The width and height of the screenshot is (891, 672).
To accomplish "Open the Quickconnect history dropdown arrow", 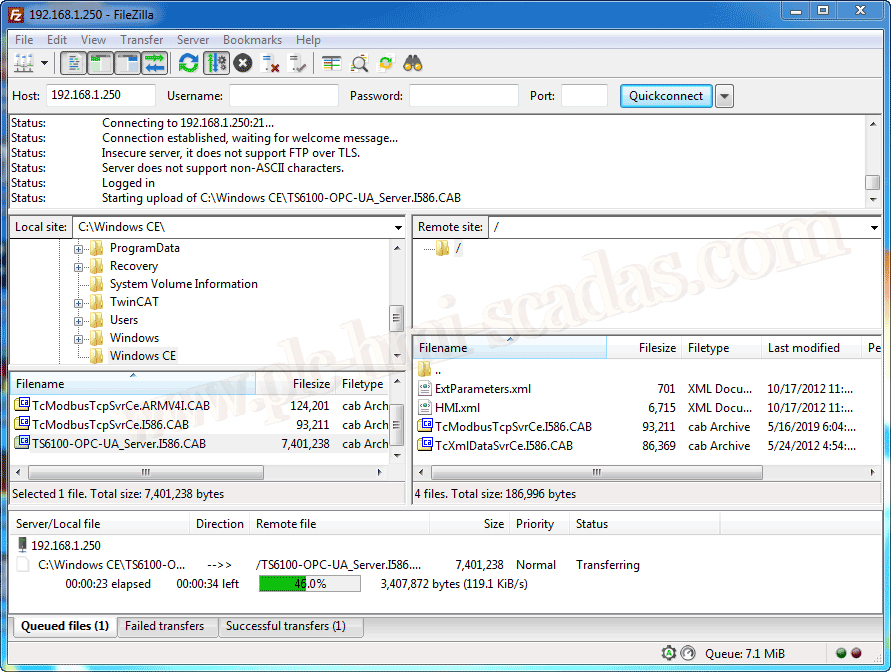I will tap(725, 96).
